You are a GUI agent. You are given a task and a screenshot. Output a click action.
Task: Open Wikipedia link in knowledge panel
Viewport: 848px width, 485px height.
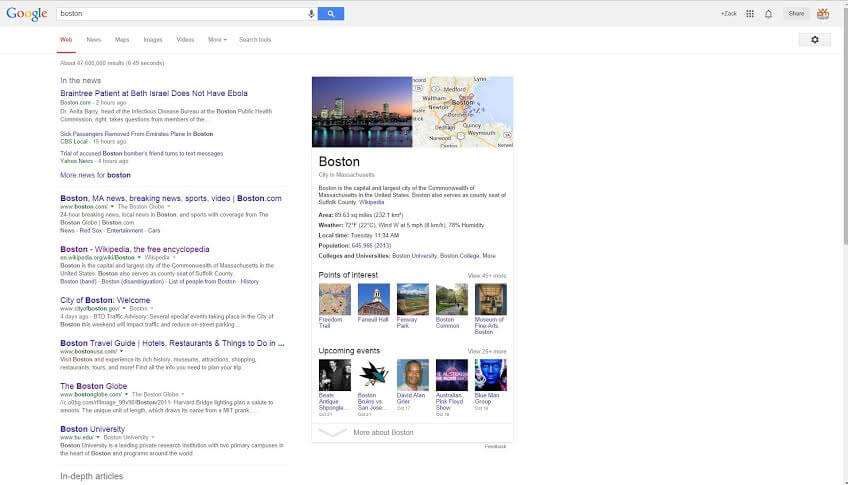click(x=372, y=202)
